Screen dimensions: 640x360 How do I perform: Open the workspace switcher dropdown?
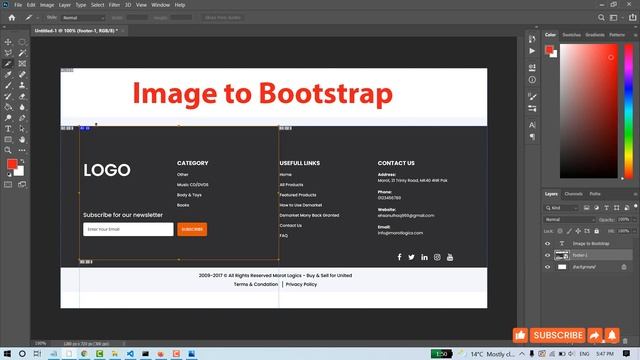tap(616, 18)
